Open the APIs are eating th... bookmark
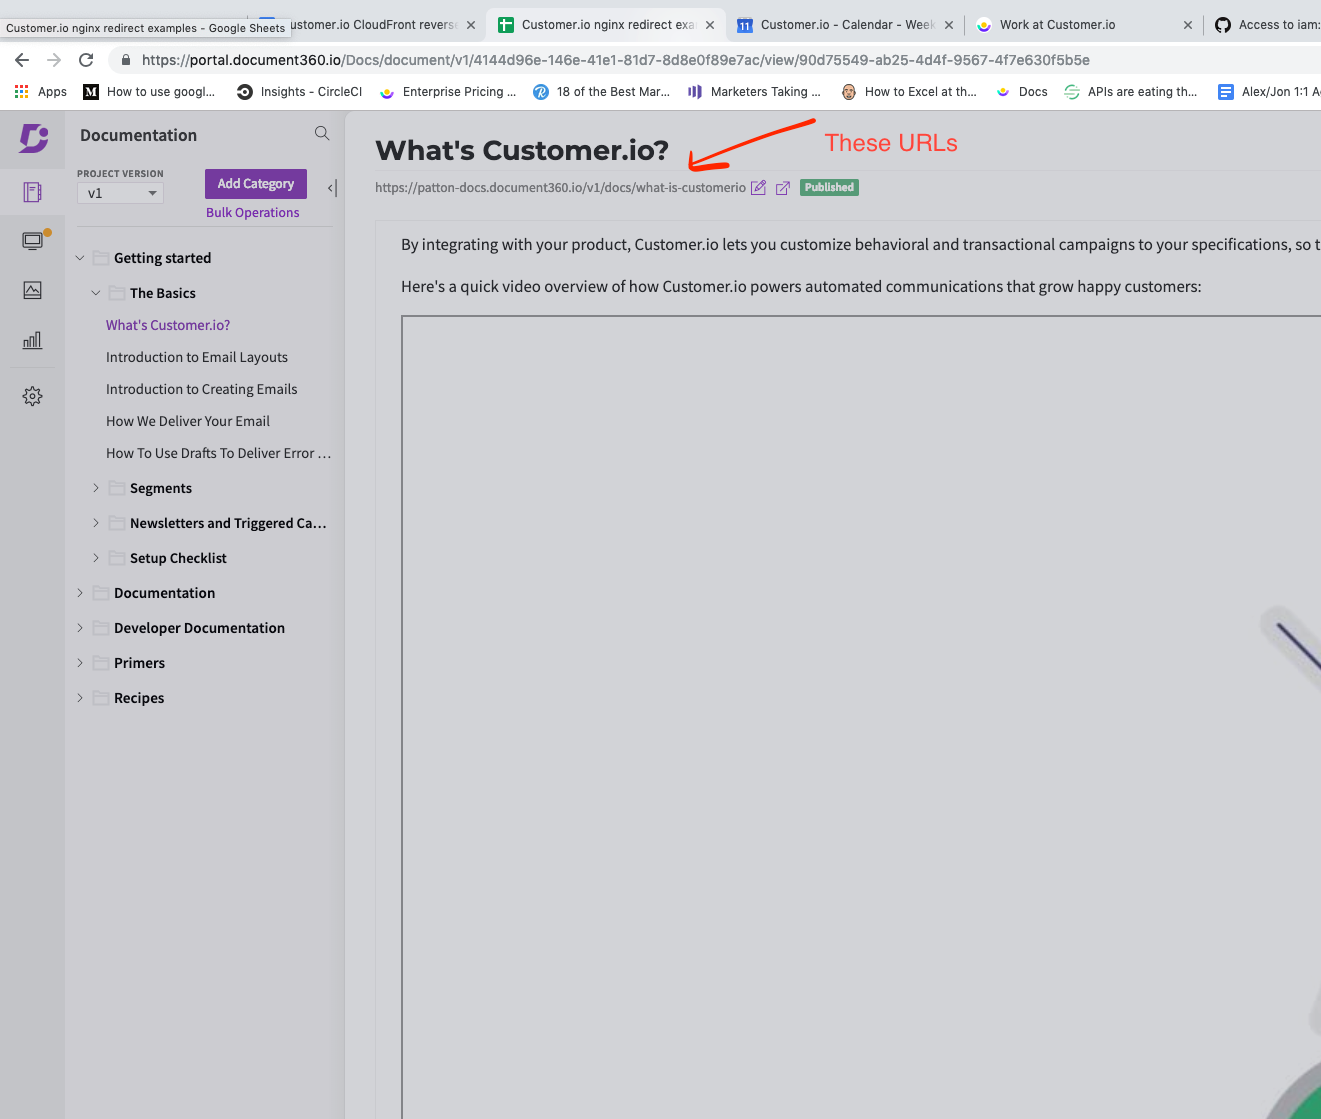 click(x=1131, y=92)
